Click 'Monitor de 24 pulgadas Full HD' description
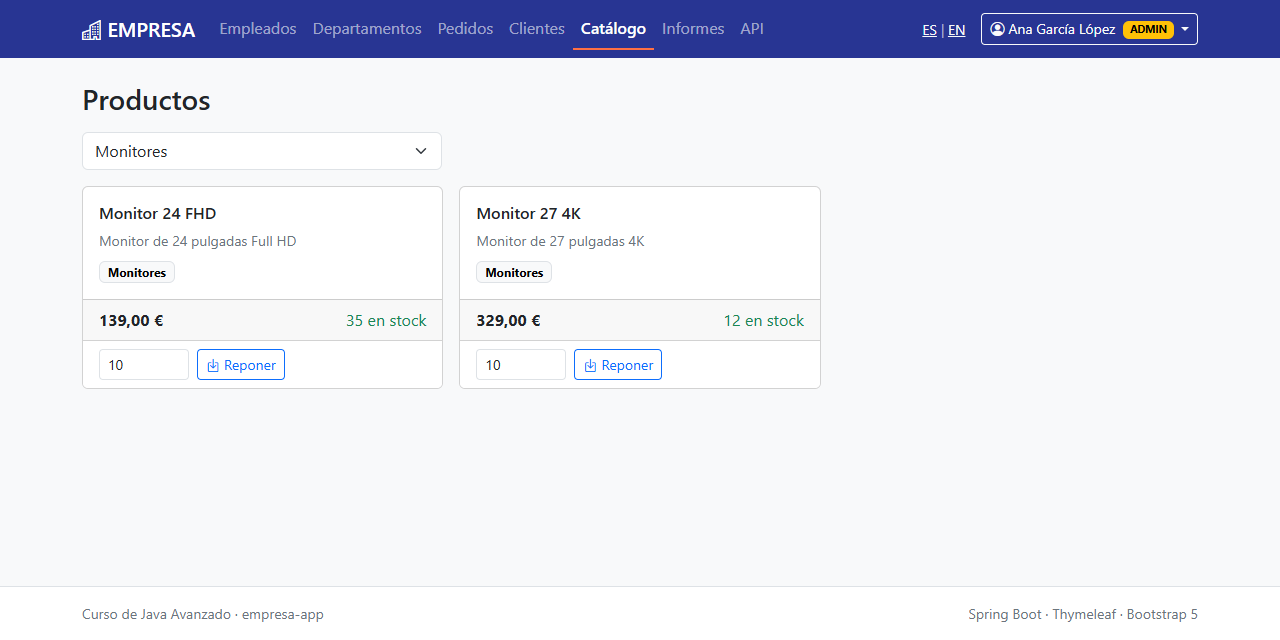 198,241
